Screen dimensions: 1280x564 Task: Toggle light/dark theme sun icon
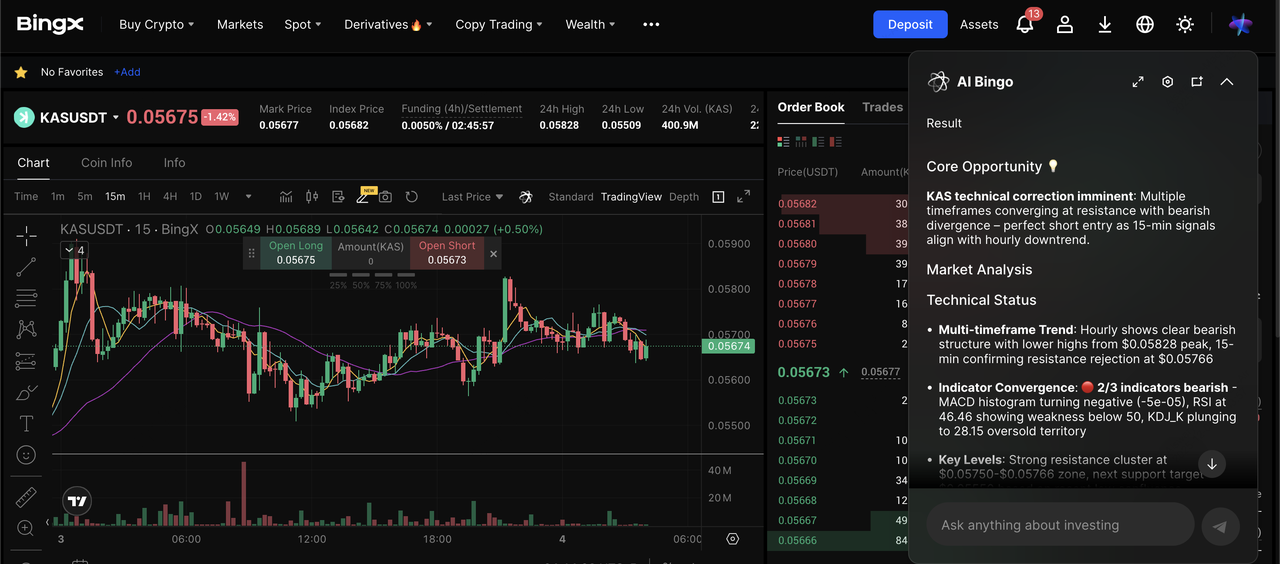pyautogui.click(x=1185, y=24)
